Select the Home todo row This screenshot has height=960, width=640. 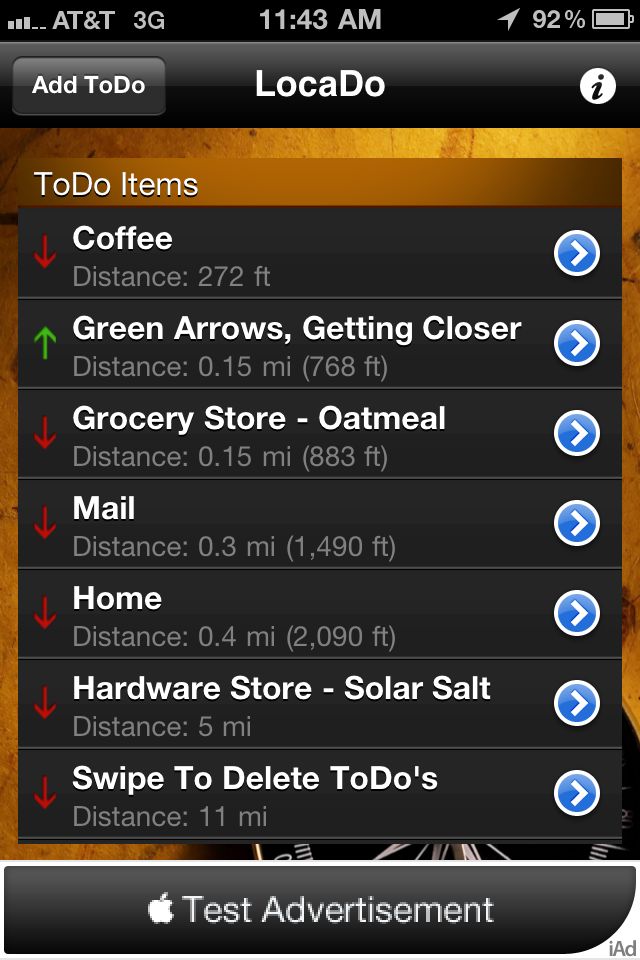point(320,613)
